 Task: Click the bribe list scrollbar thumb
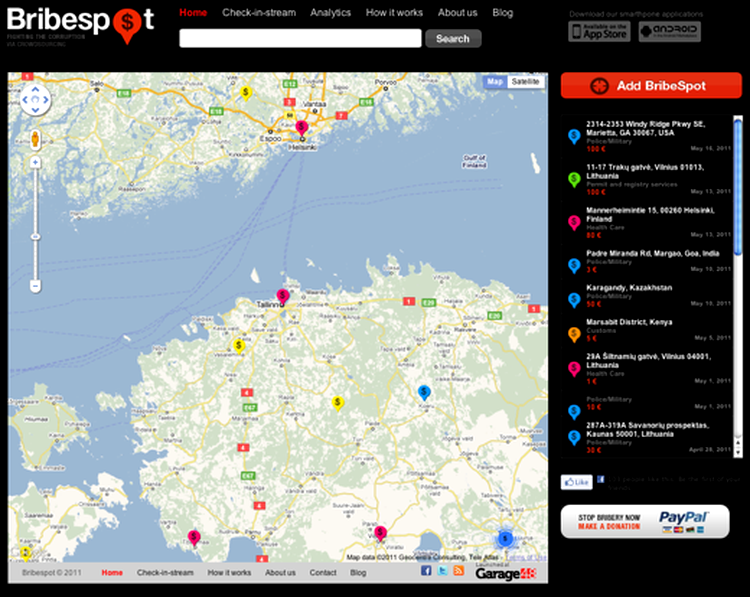pos(738,186)
